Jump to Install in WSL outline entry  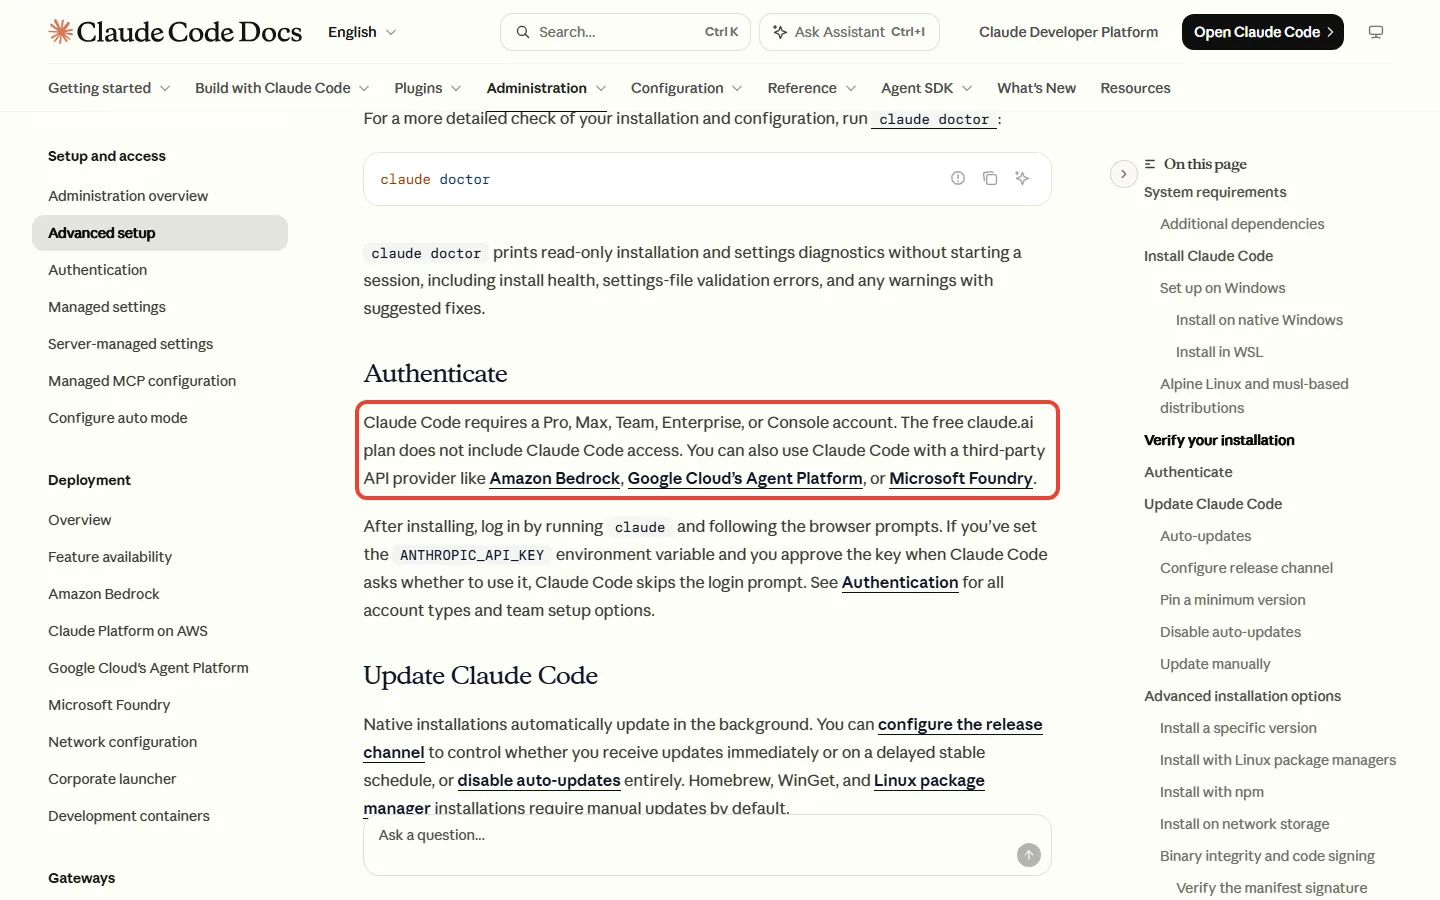pyautogui.click(x=1219, y=352)
